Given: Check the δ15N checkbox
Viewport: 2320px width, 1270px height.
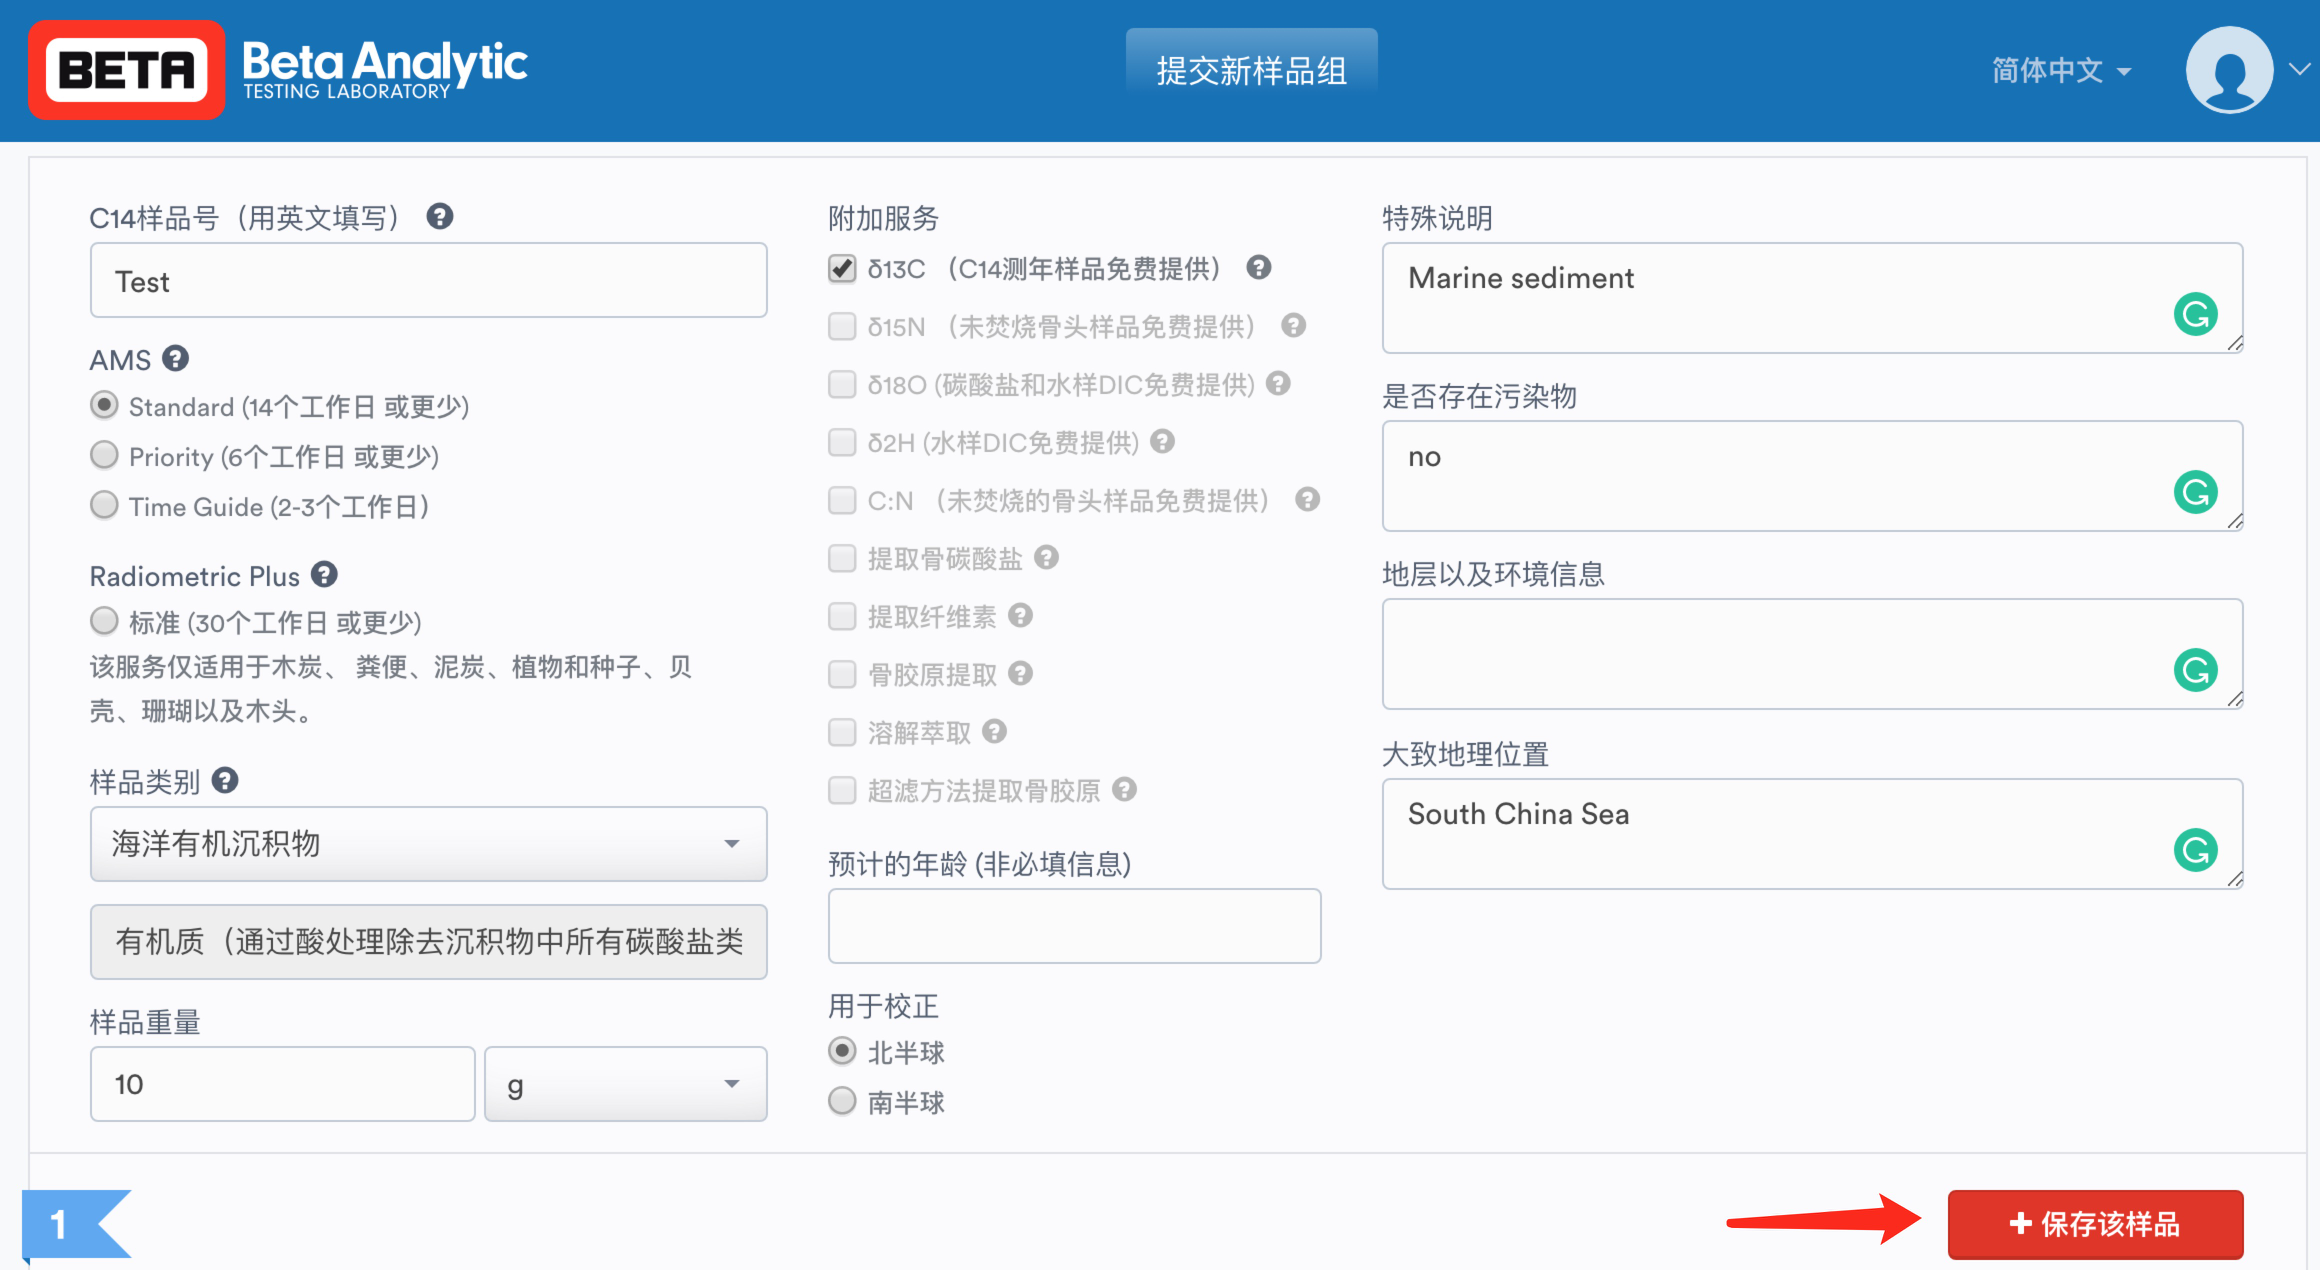Looking at the screenshot, I should point(842,326).
